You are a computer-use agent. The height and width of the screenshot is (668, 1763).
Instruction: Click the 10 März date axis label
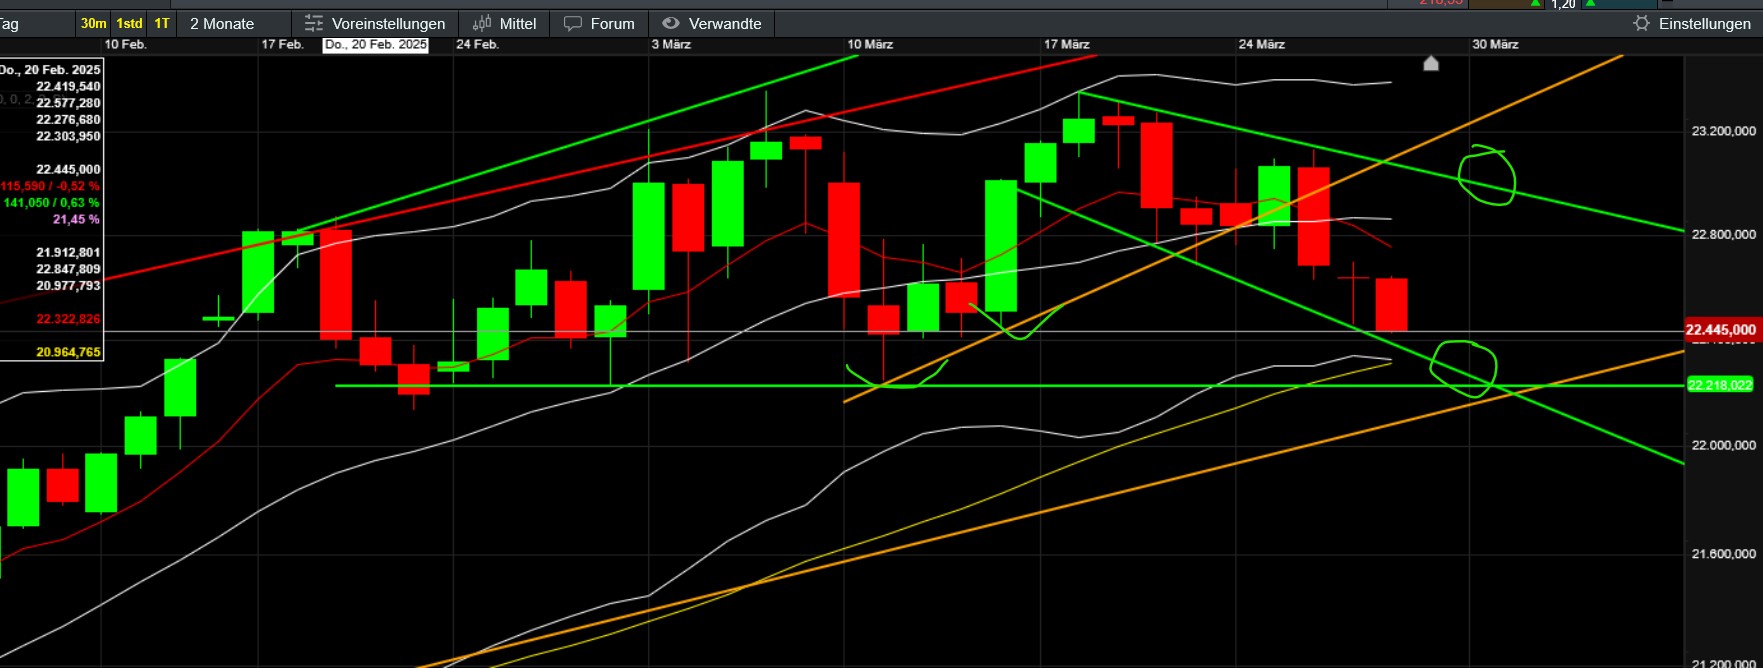pos(870,45)
